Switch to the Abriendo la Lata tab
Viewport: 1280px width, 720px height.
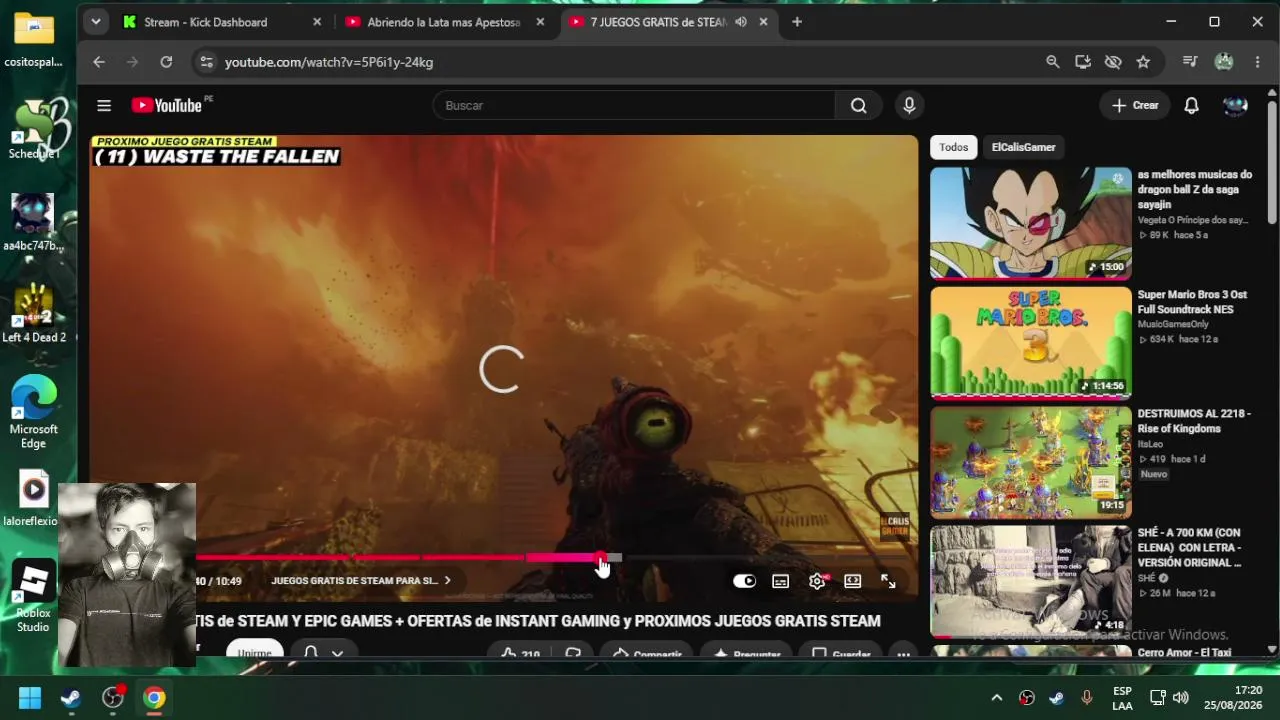[x=446, y=22]
